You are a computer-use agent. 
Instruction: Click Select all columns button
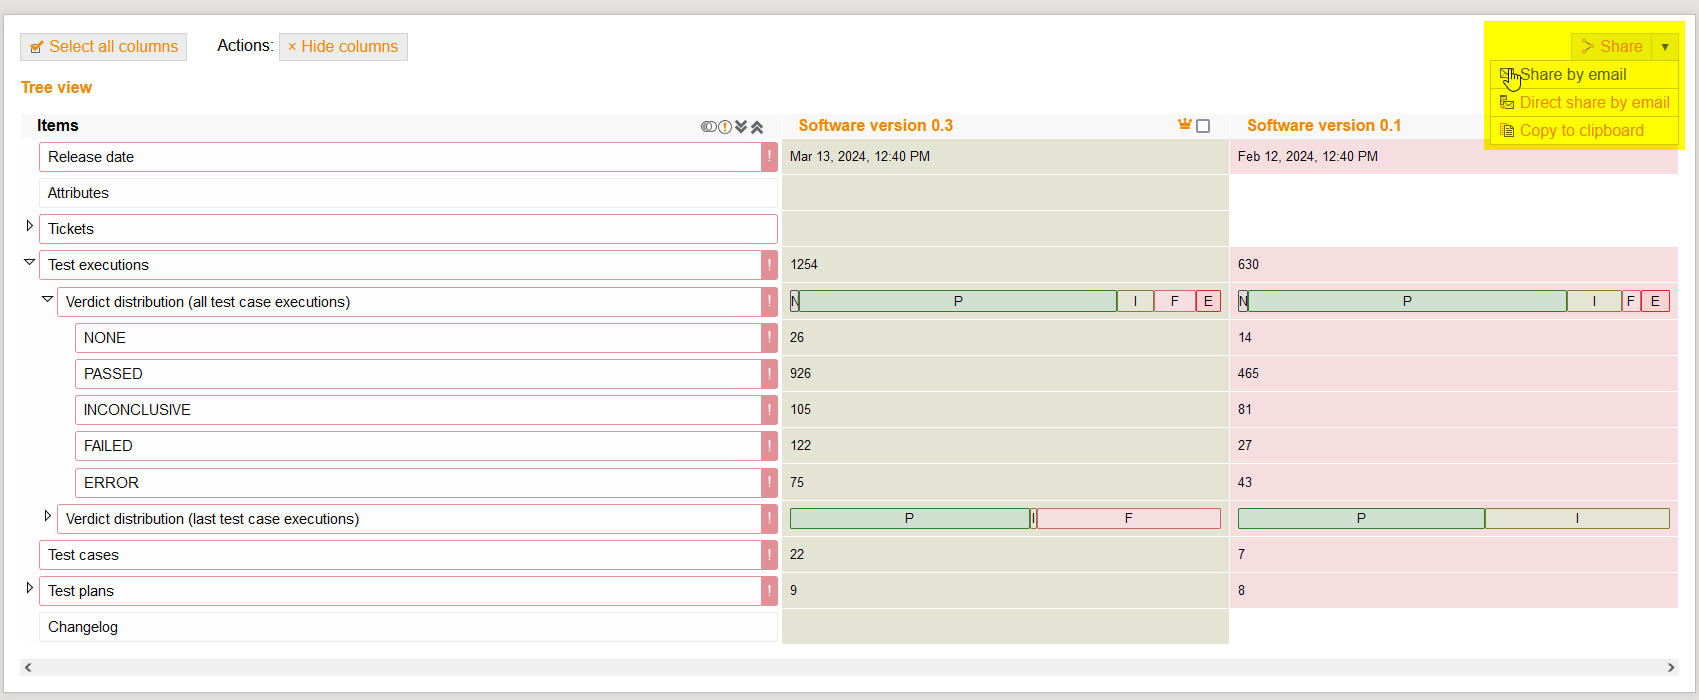click(103, 47)
